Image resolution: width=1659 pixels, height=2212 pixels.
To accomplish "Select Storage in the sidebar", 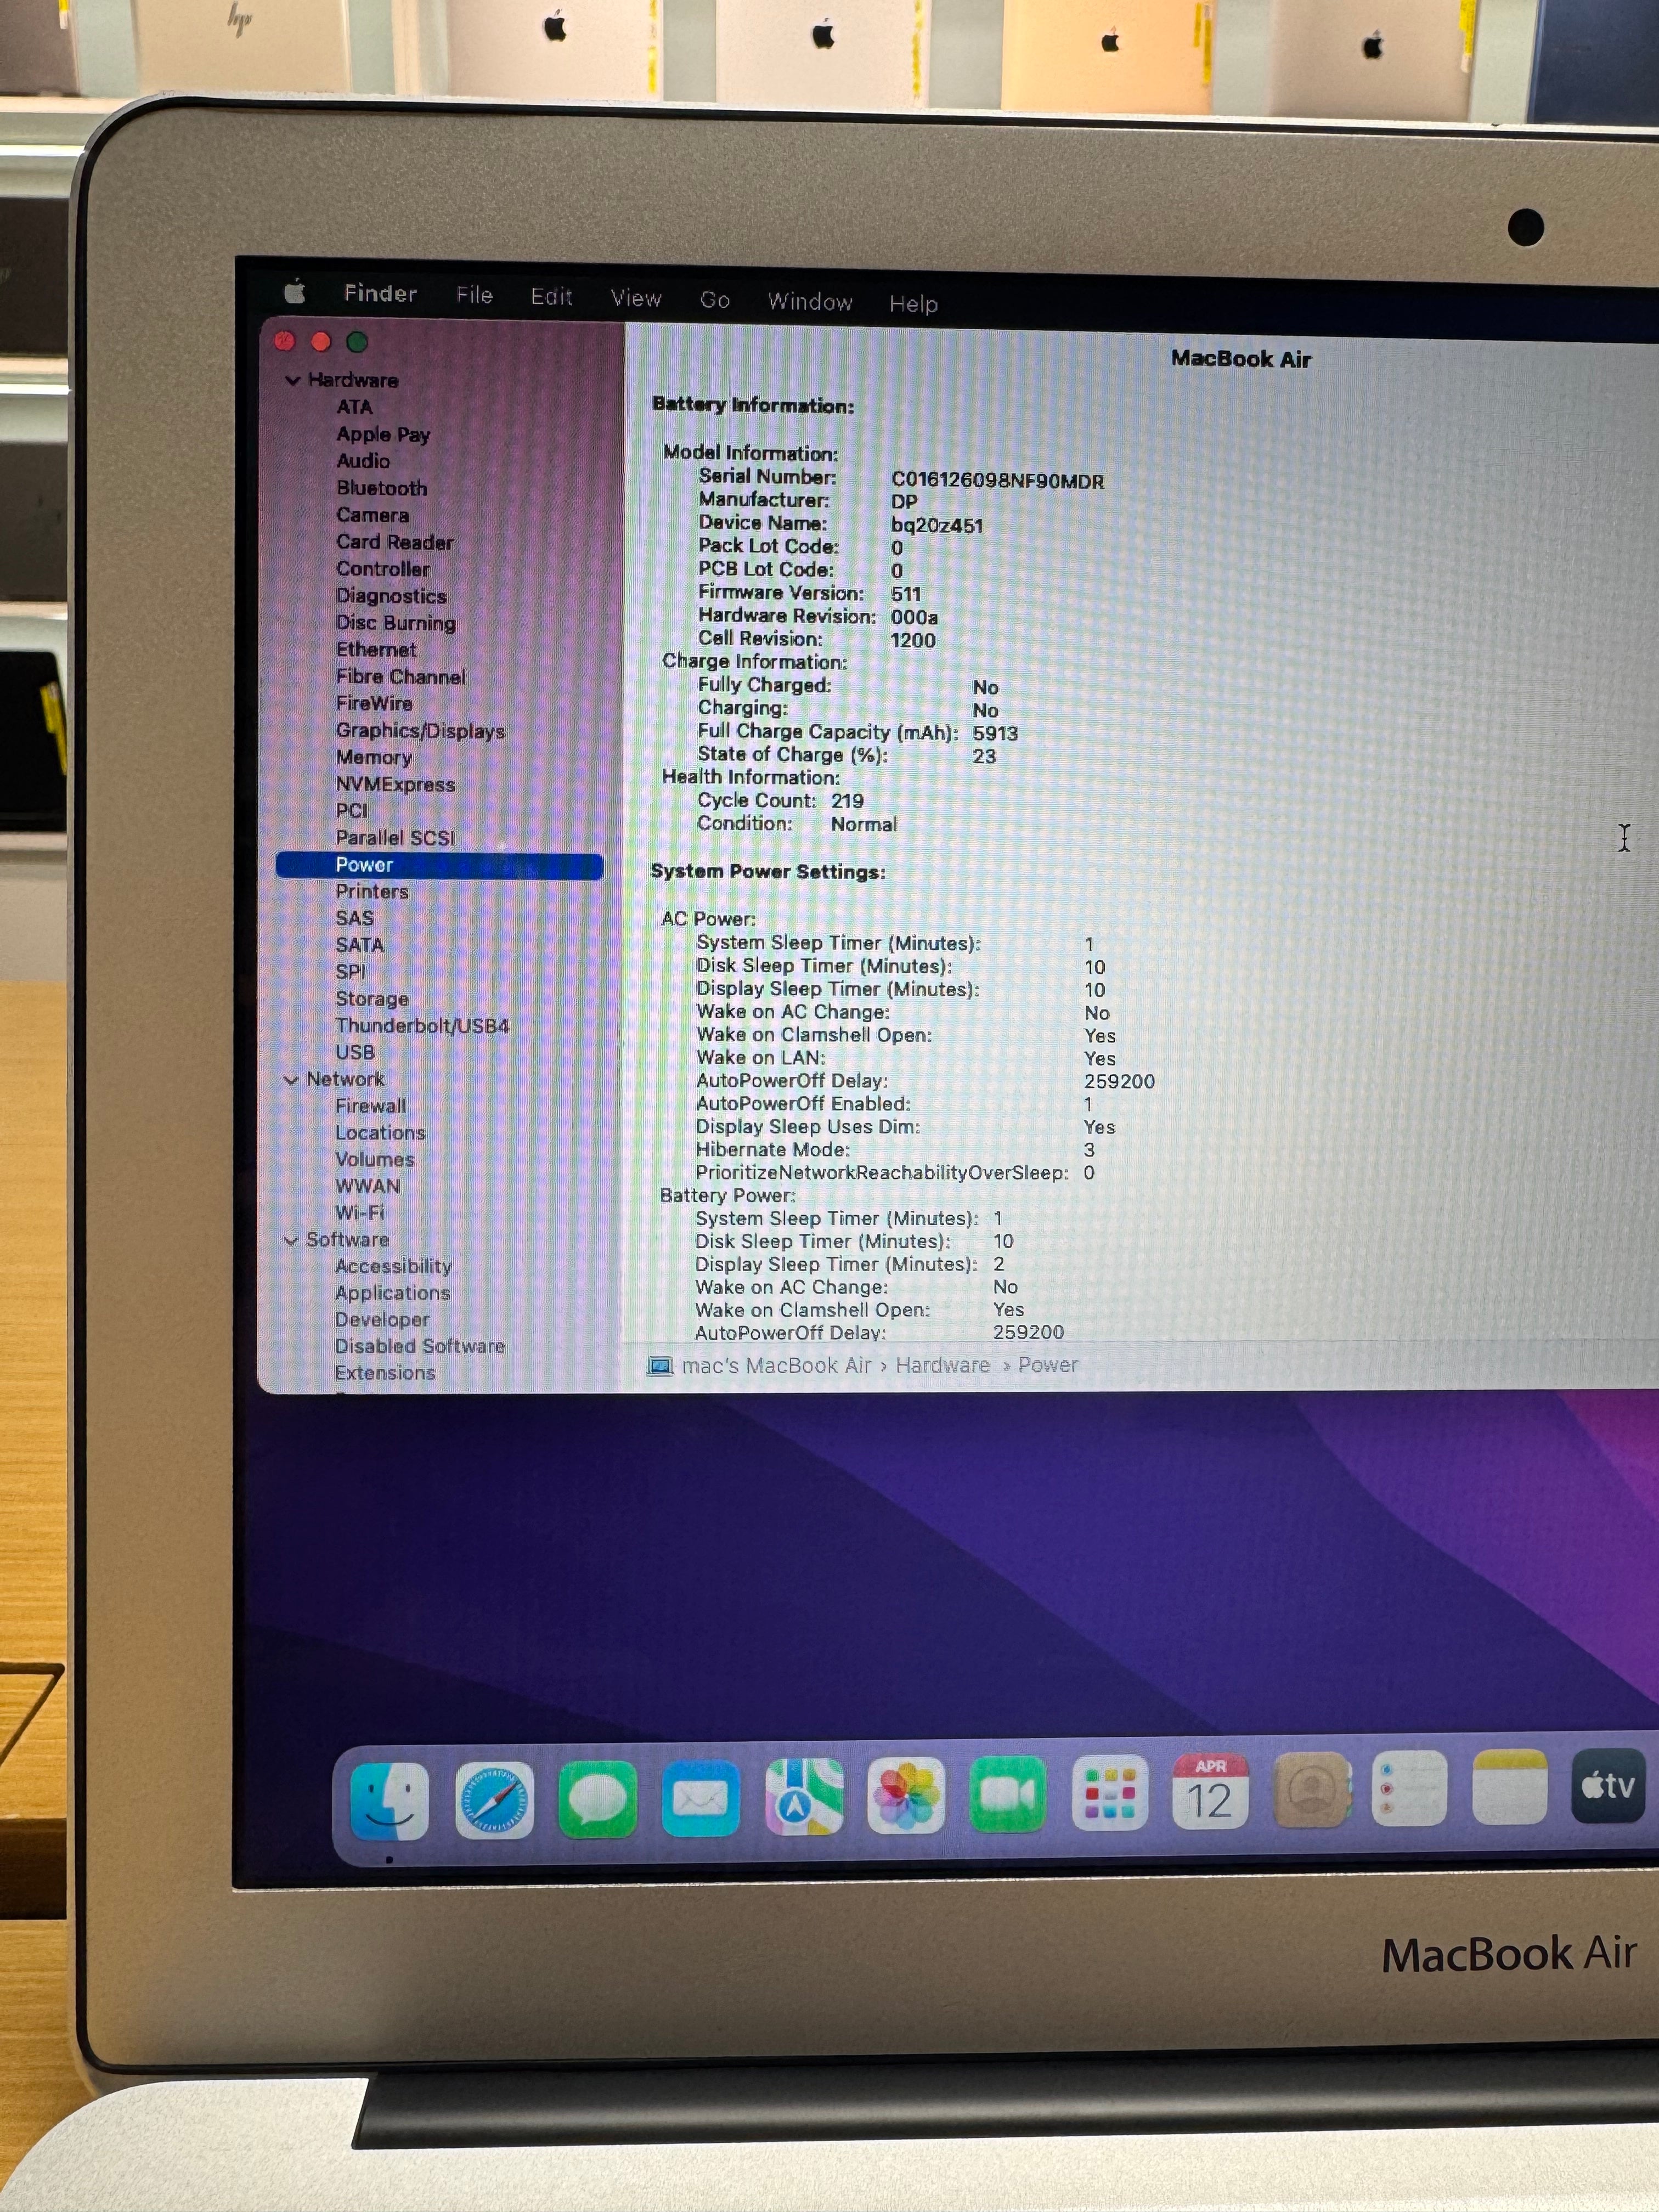I will pyautogui.click(x=372, y=999).
